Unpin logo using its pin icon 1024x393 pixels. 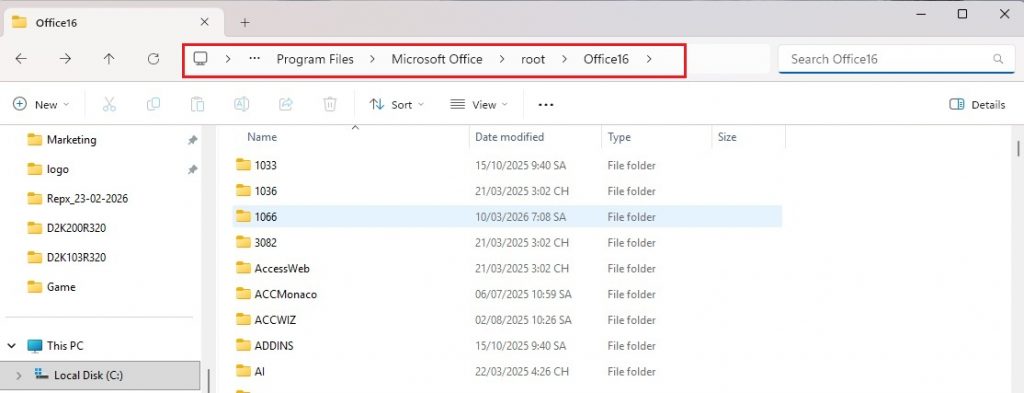coord(192,170)
